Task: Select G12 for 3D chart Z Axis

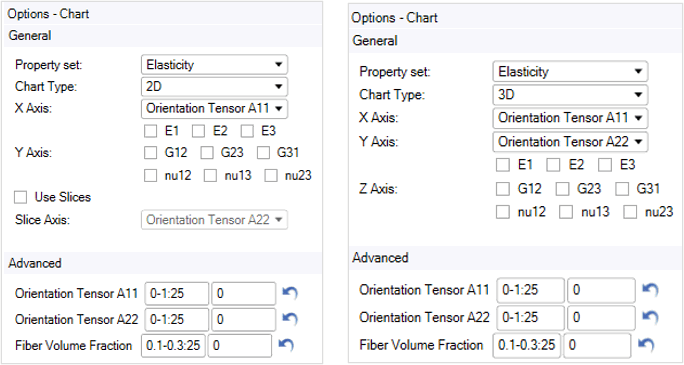Action: [x=503, y=189]
